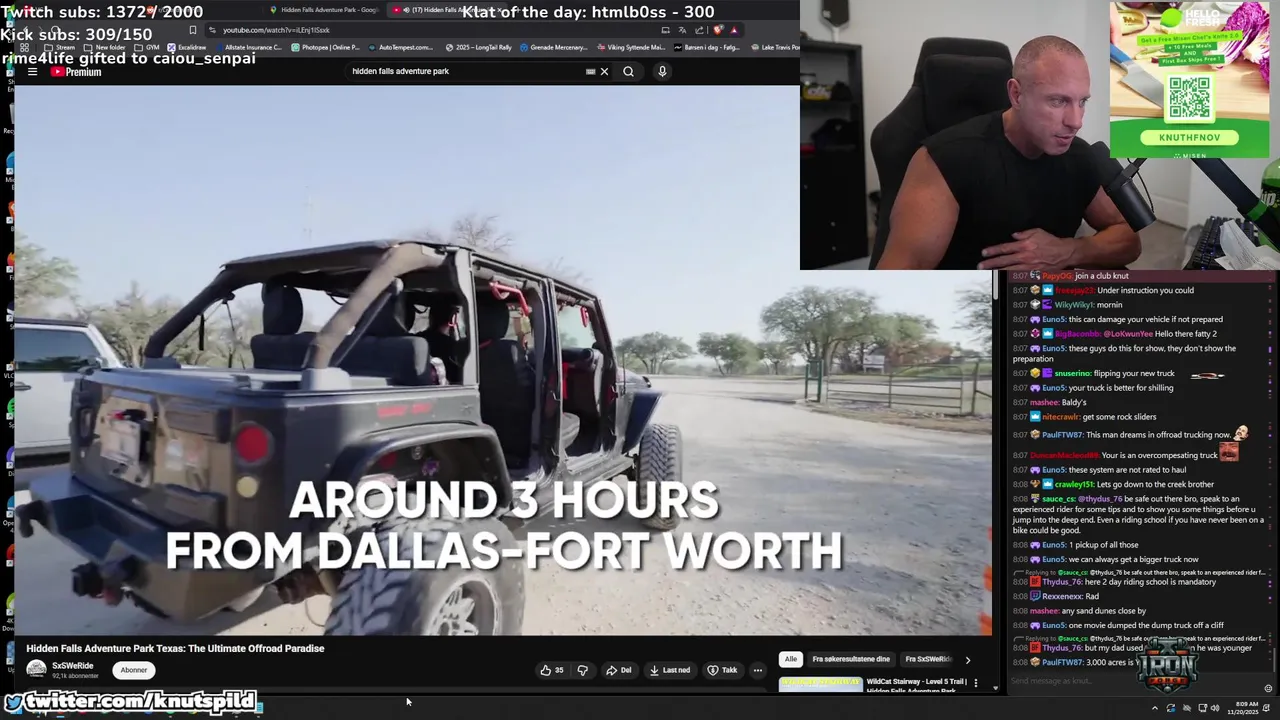This screenshot has height=720, width=1280.
Task: Subscribe using the Abonner button
Action: click(x=133, y=670)
